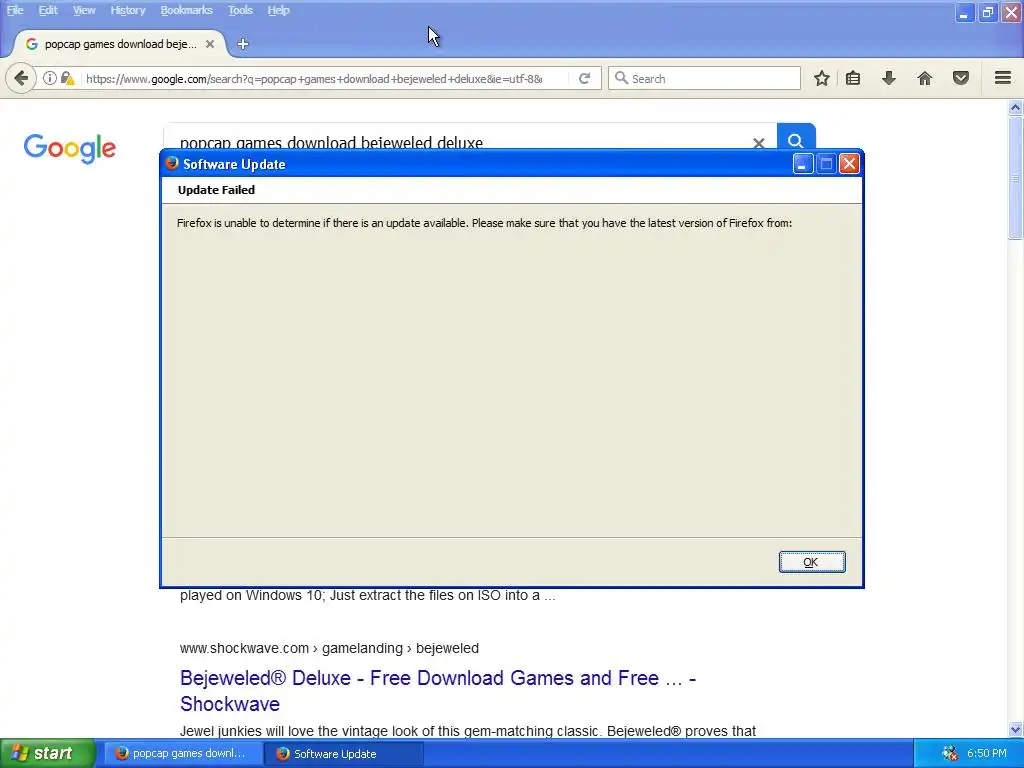
Task: Close the Software Update dialog
Action: (849, 164)
